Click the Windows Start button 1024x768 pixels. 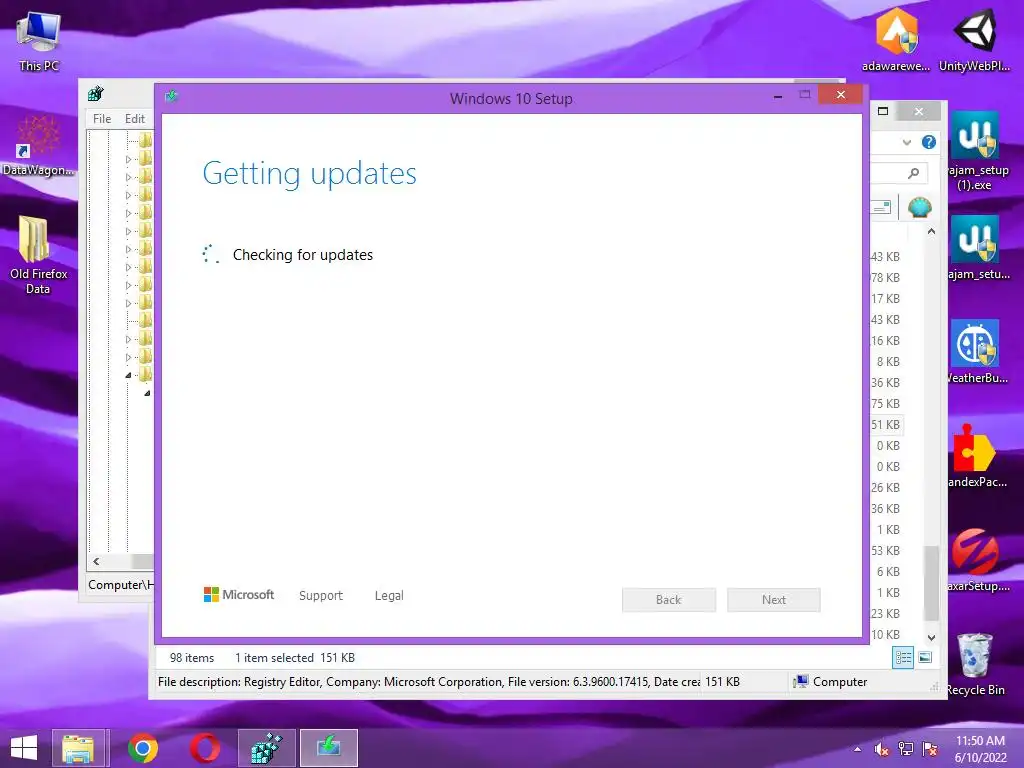(x=24, y=748)
